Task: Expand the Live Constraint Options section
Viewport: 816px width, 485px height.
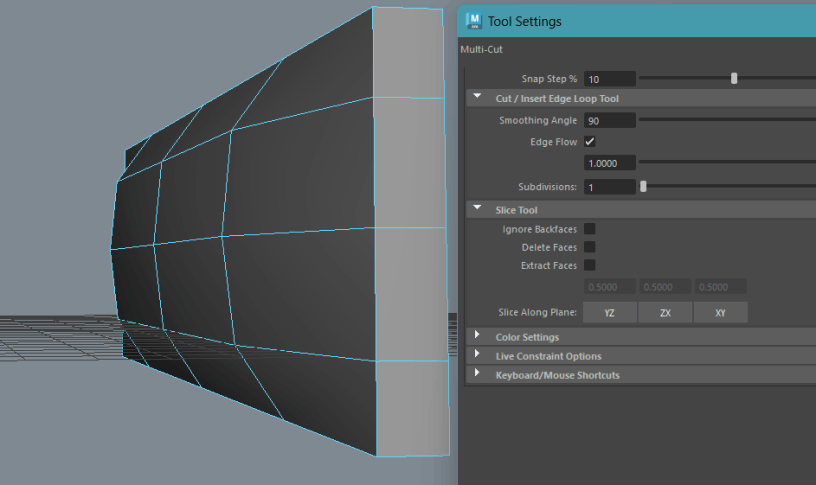Action: point(477,355)
